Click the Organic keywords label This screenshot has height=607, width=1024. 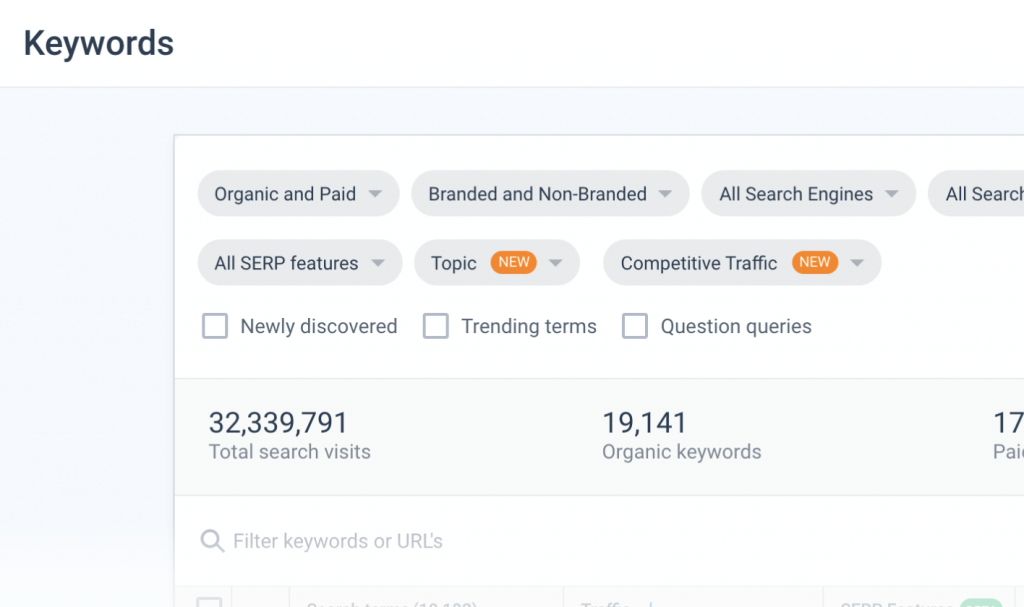tap(682, 452)
